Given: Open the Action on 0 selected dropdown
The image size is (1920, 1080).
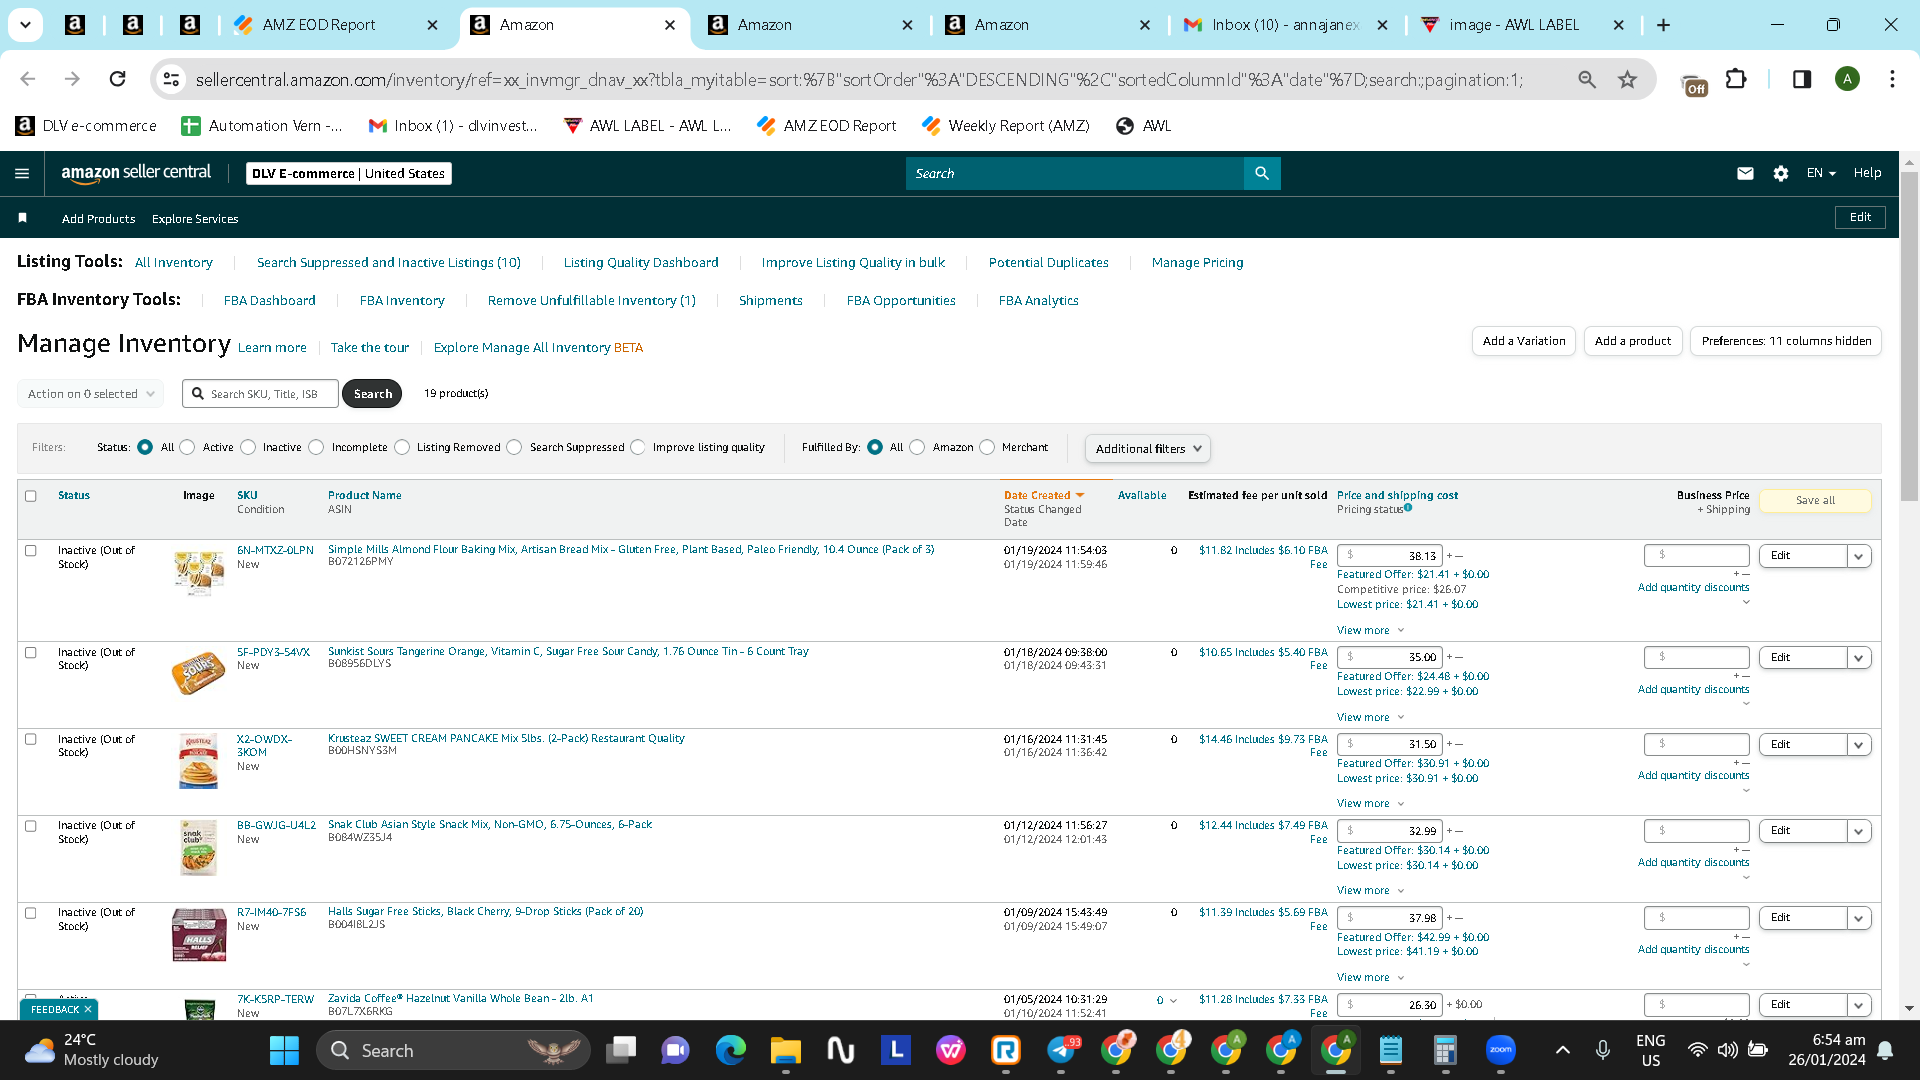Looking at the screenshot, I should (x=90, y=394).
